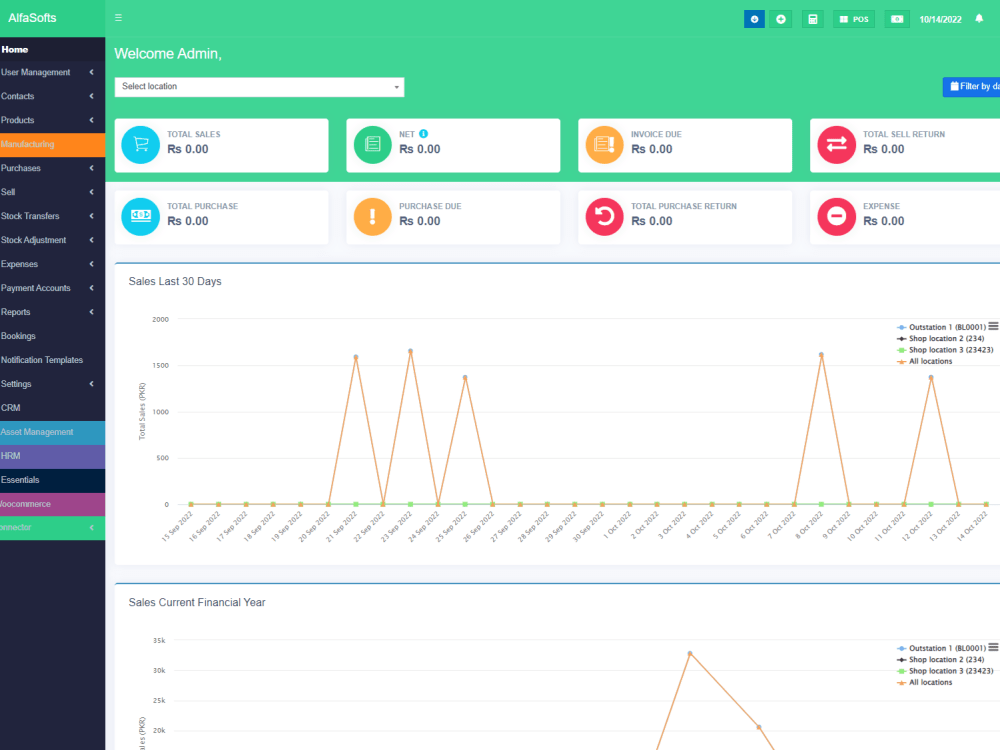Toggle All locations series in financial year chart
1000x750 pixels.
tap(930, 683)
